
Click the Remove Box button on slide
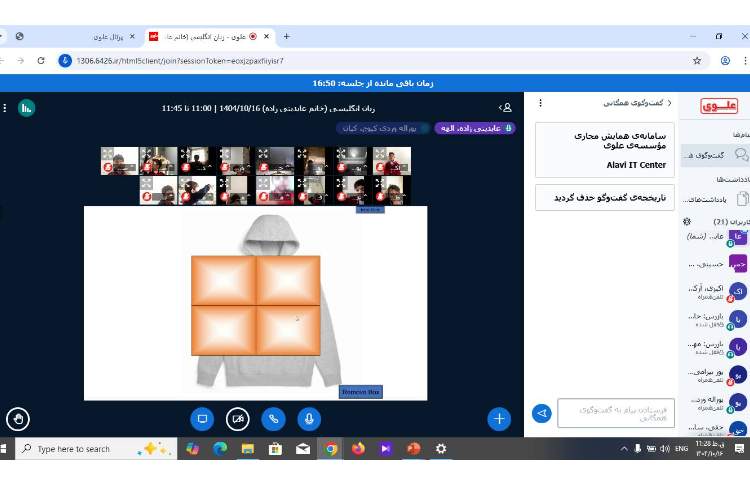pos(361,392)
